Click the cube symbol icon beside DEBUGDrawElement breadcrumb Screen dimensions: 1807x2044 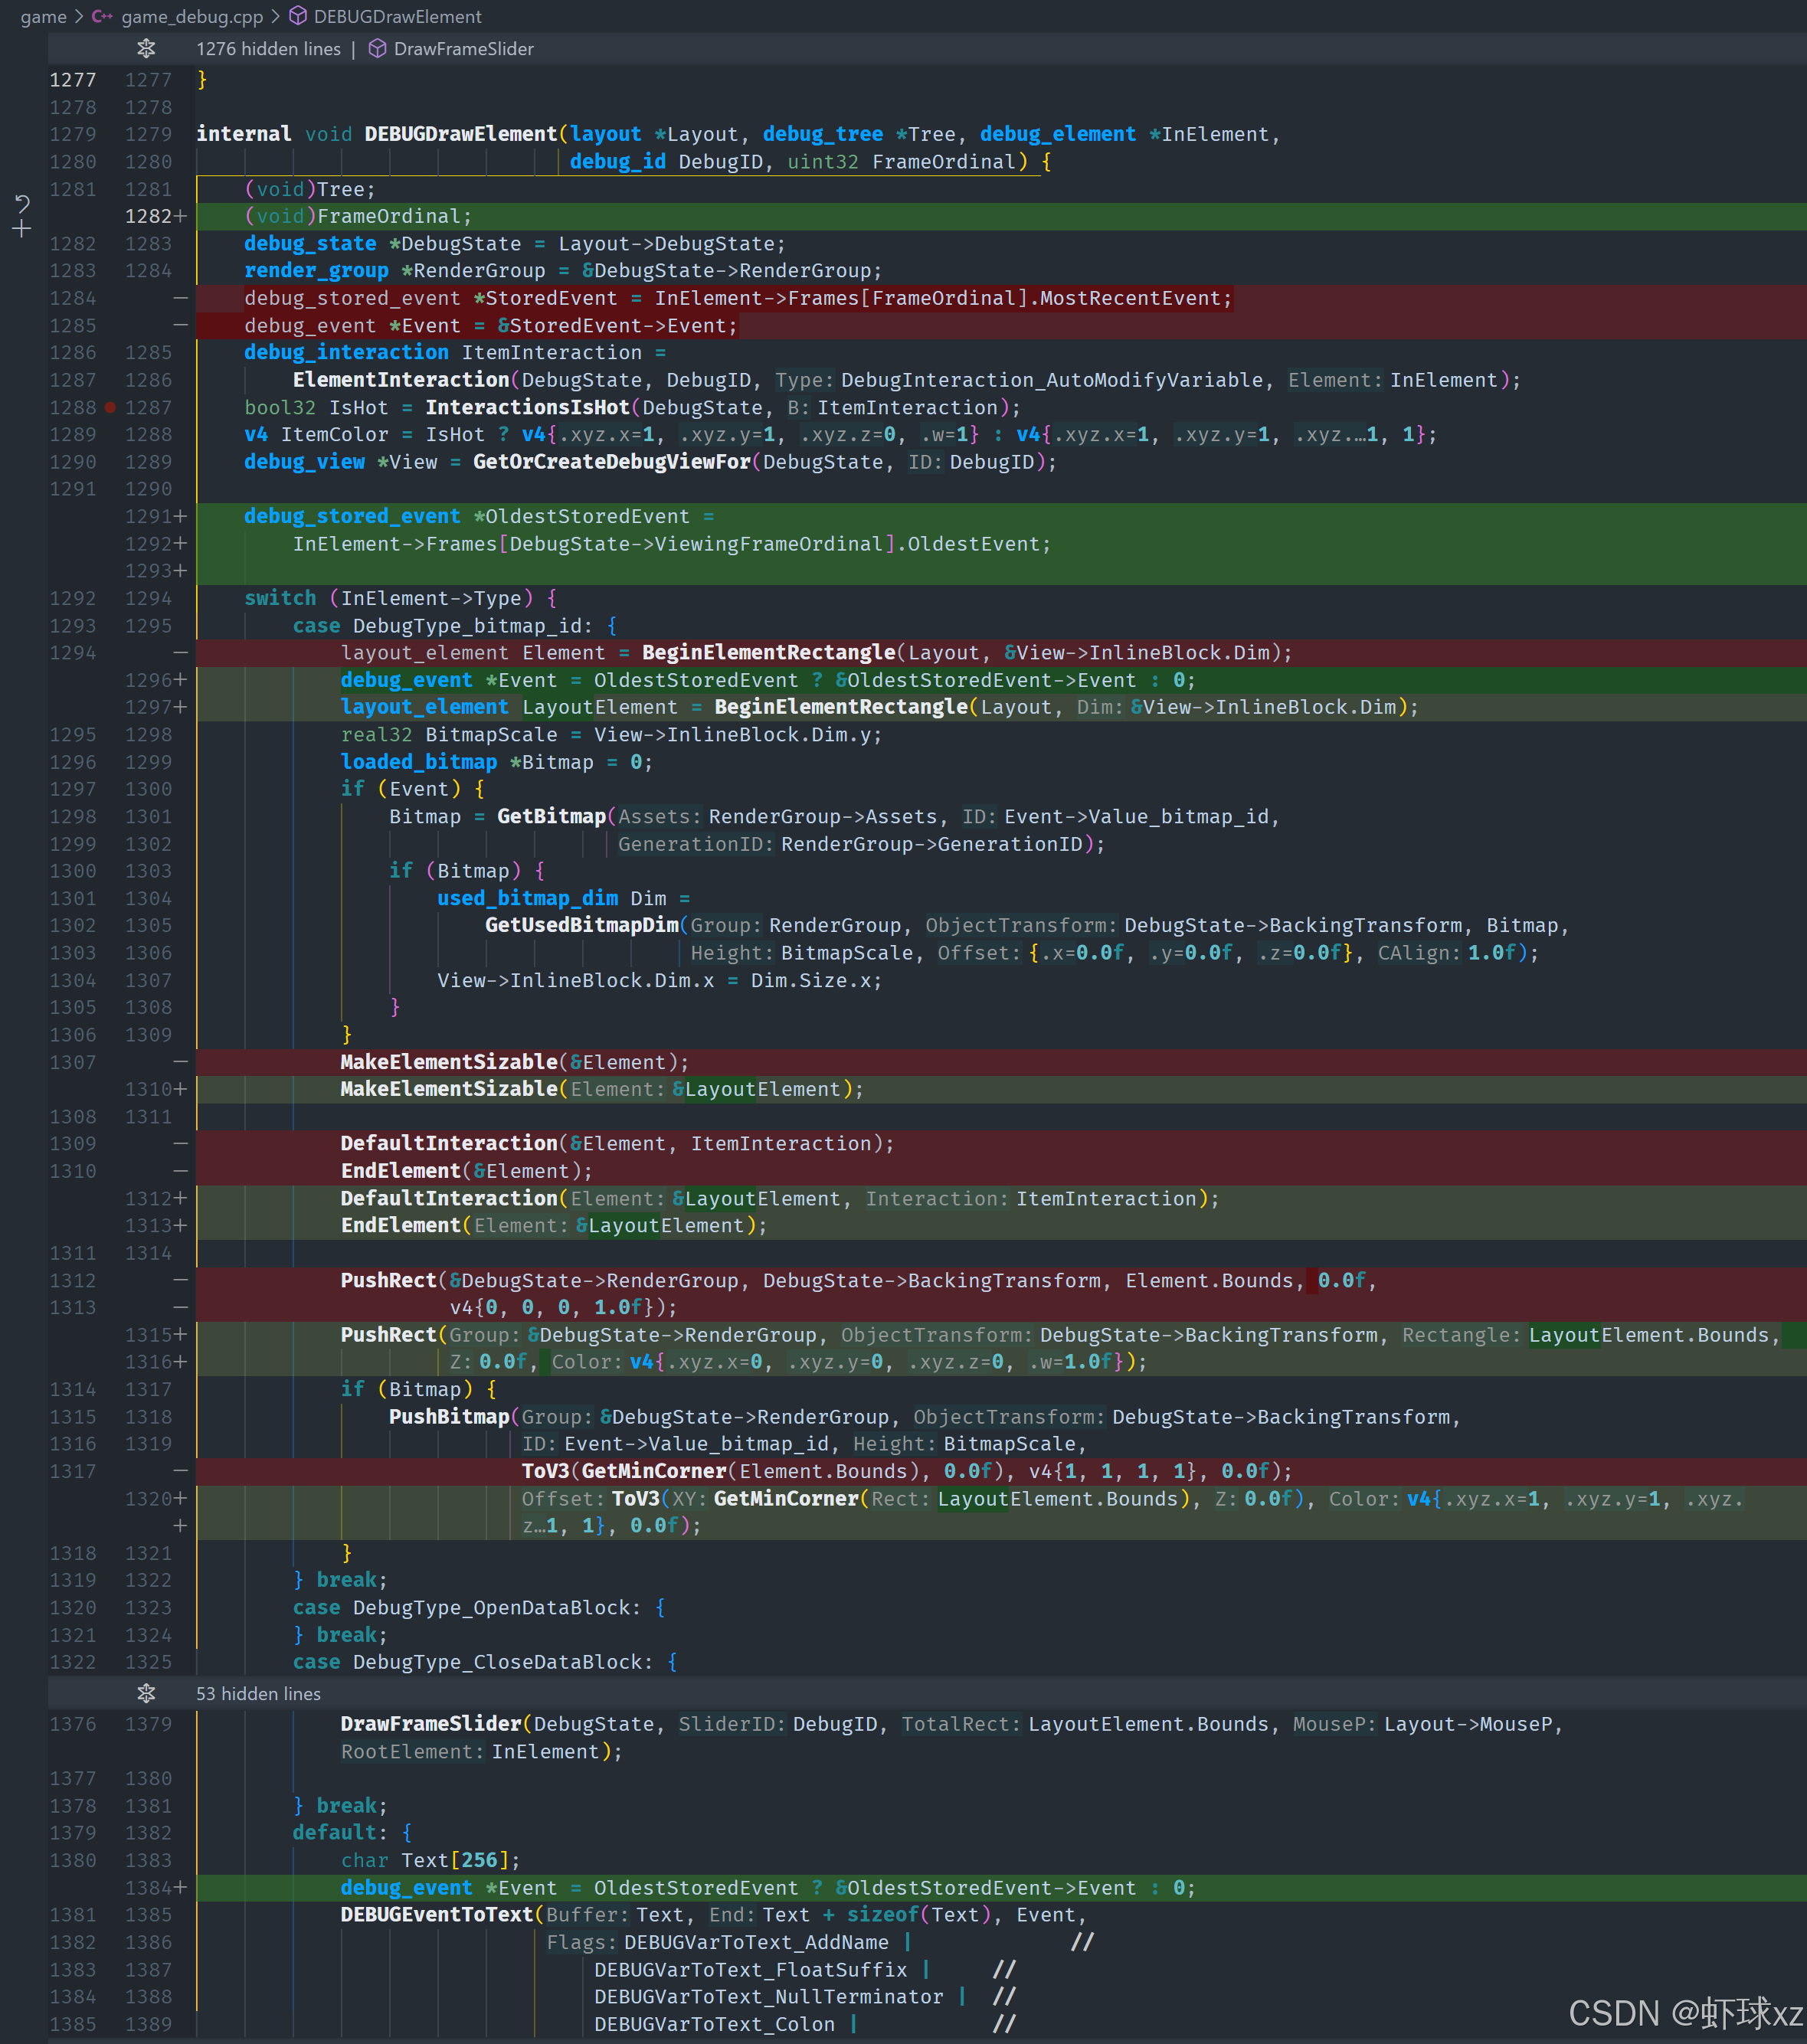coord(298,17)
